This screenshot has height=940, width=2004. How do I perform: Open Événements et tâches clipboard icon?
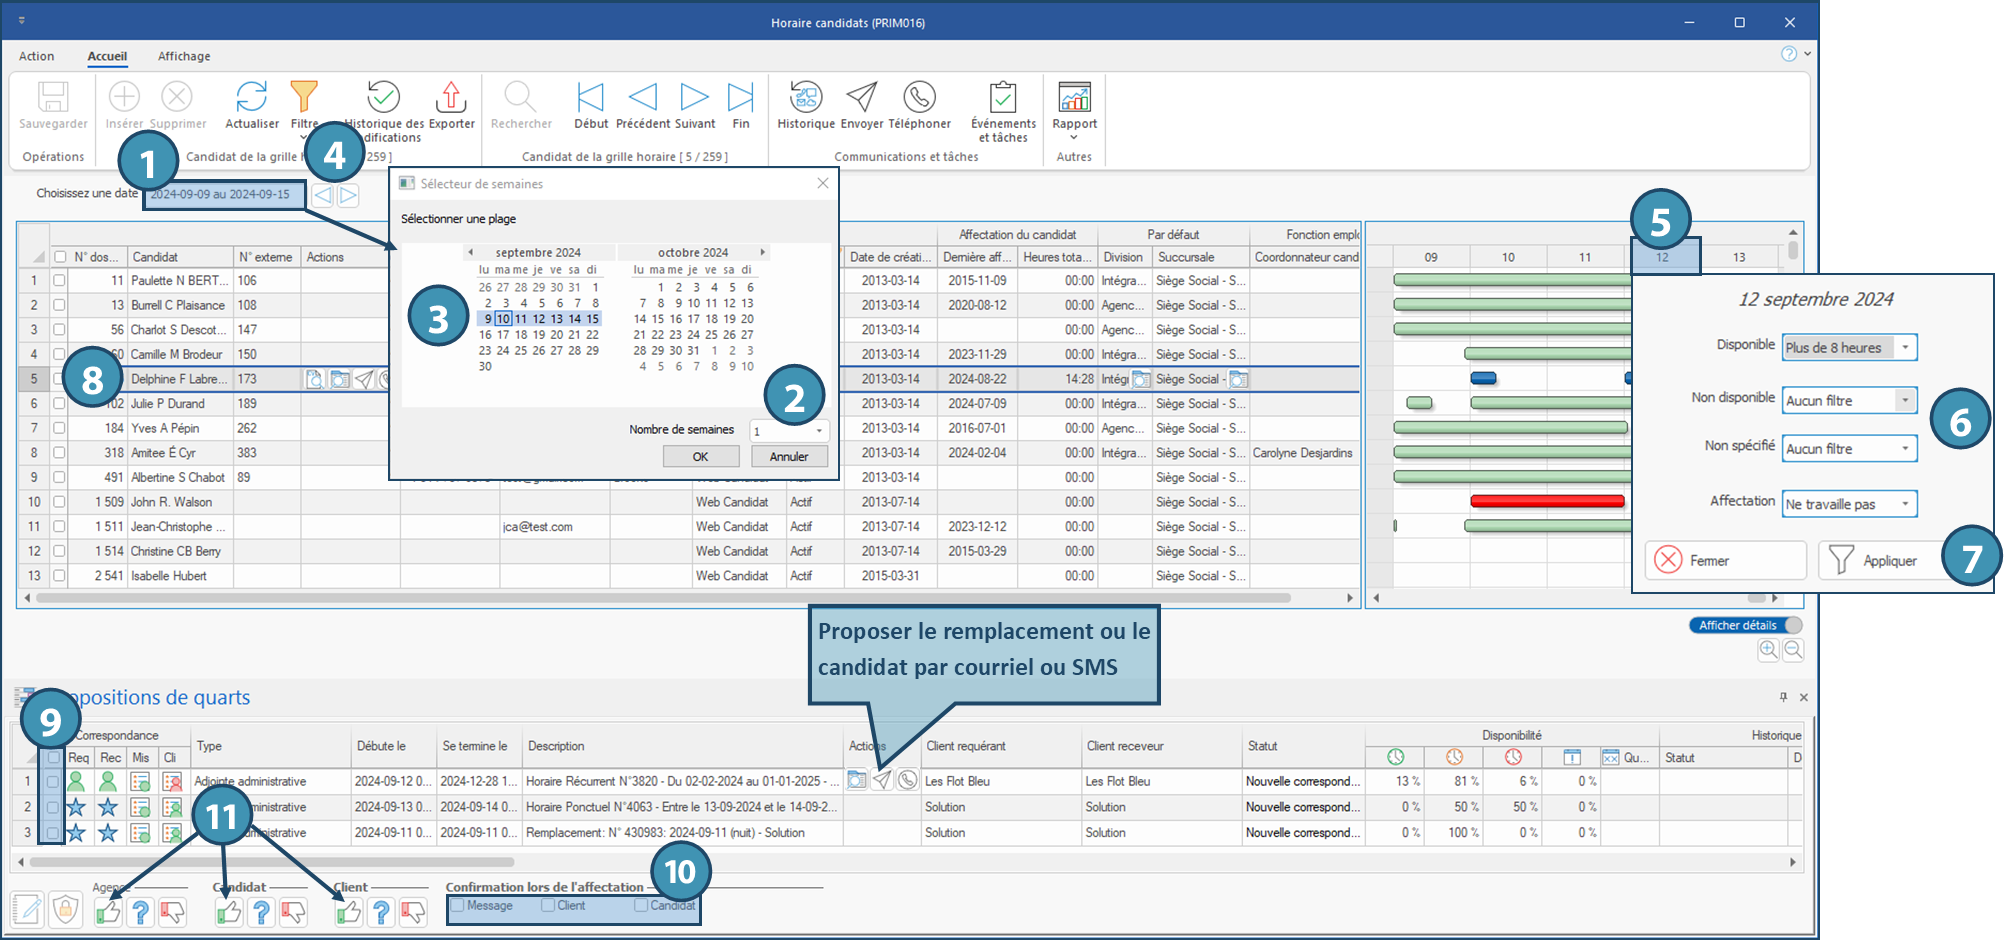coord(1002,98)
